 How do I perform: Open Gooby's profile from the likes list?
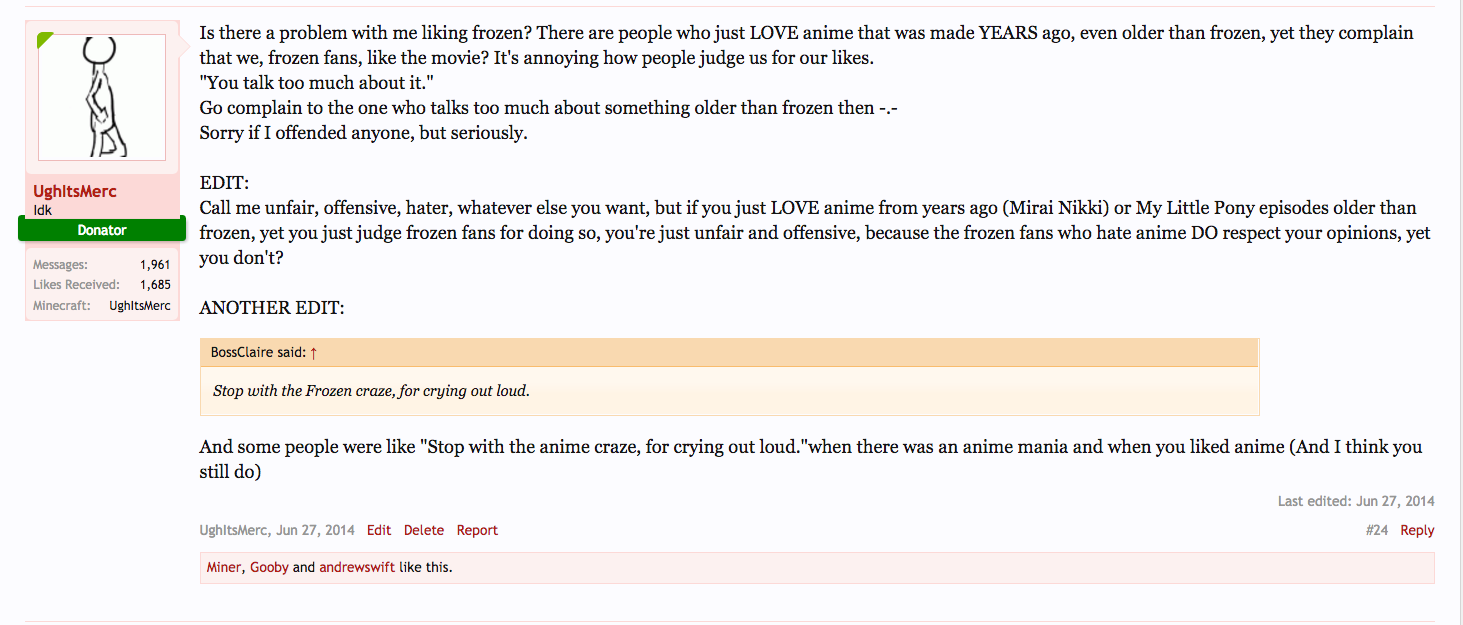tap(269, 567)
